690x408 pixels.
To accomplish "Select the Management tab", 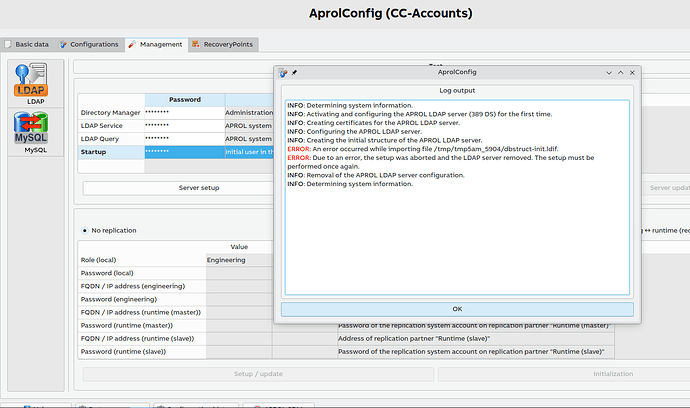I will 156,44.
